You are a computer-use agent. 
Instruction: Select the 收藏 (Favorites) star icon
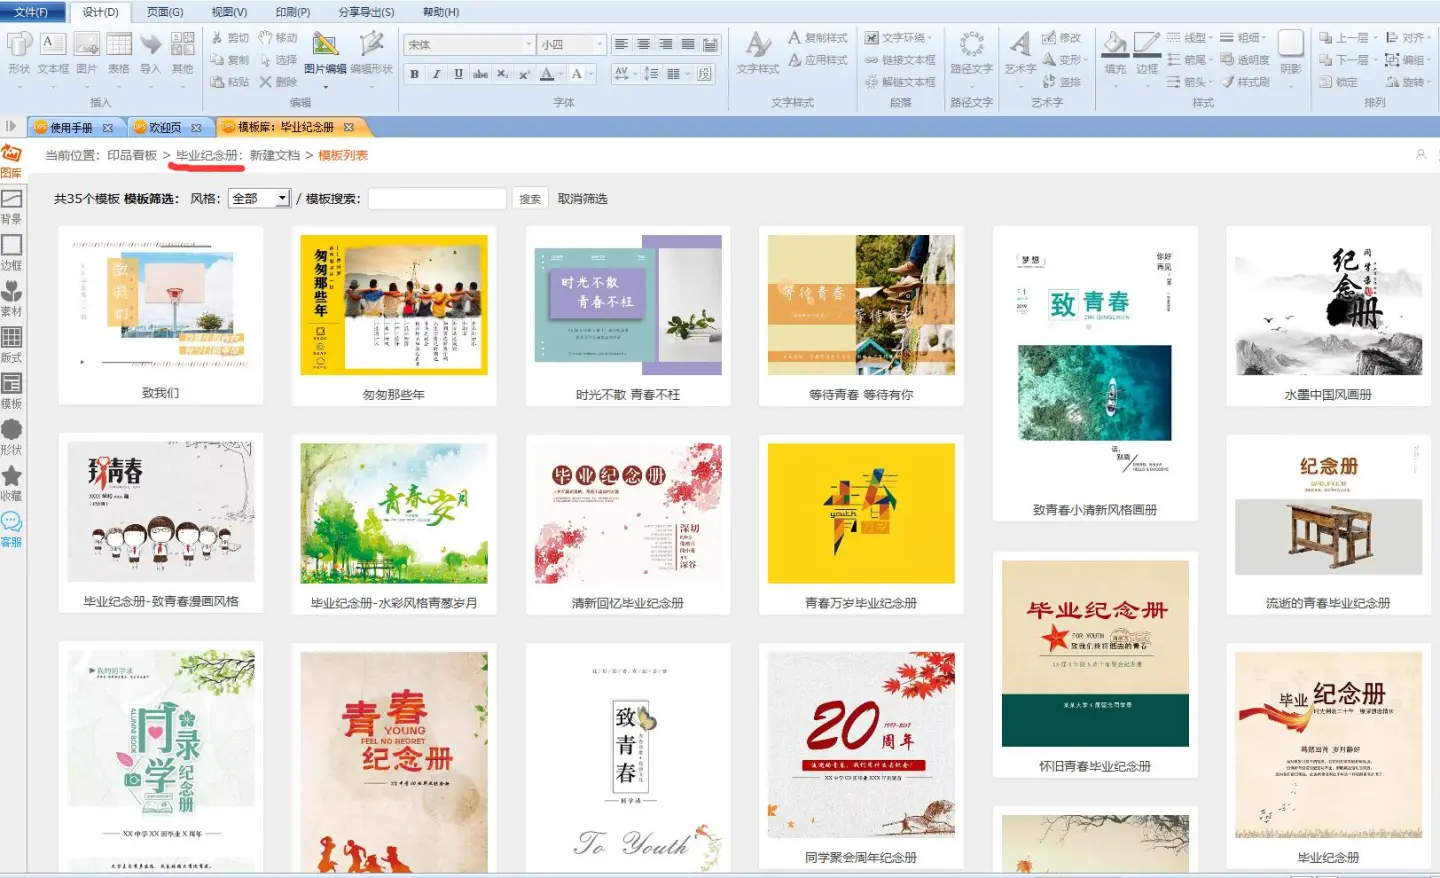click(x=11, y=480)
